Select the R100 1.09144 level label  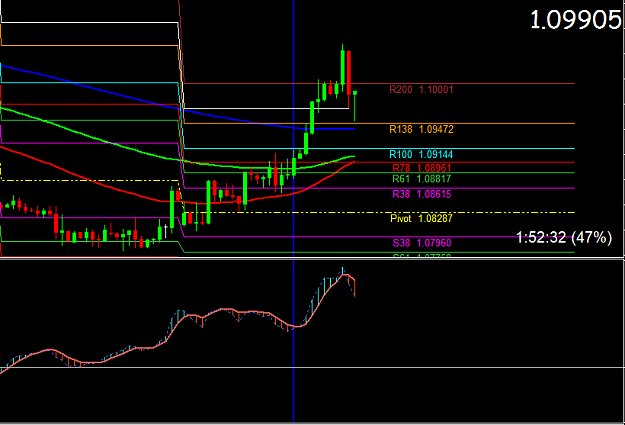[421, 154]
